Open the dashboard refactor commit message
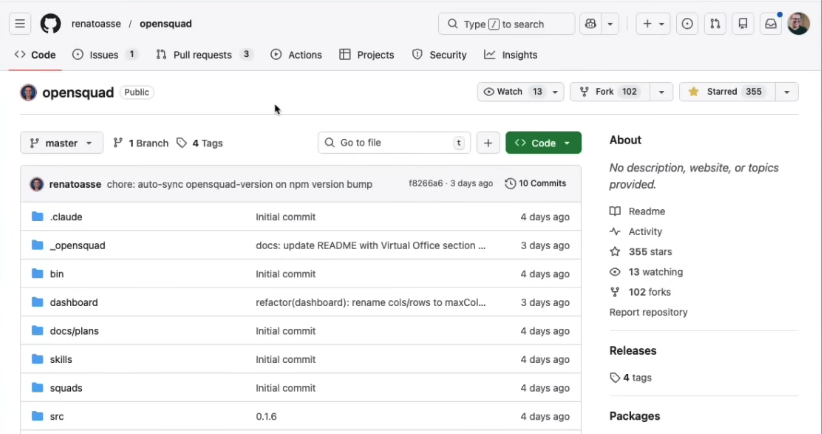822x434 pixels. click(x=371, y=302)
